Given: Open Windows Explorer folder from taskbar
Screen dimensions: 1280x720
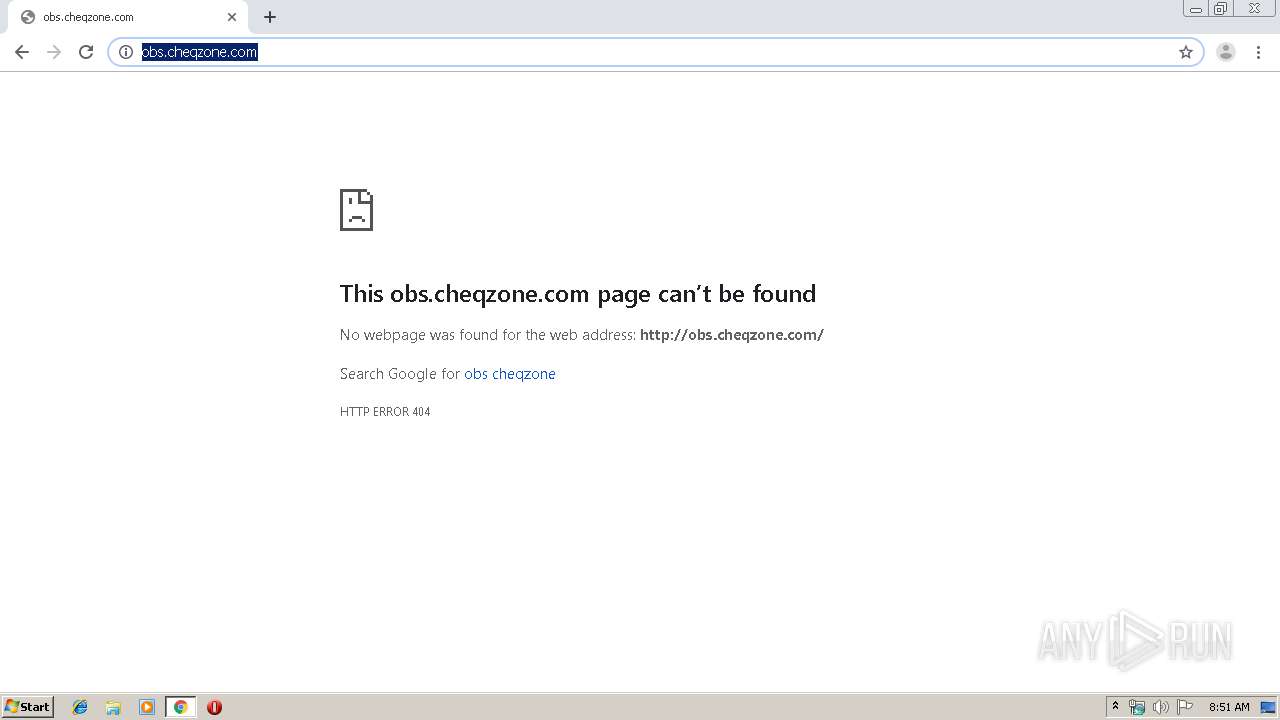Looking at the screenshot, I should [113, 707].
